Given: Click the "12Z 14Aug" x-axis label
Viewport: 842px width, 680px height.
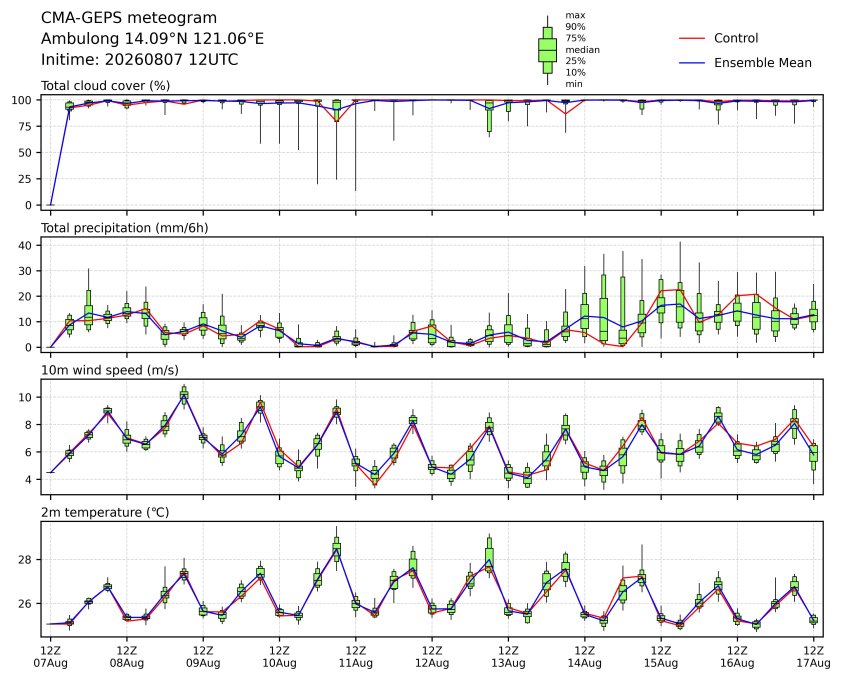Looking at the screenshot, I should [x=584, y=657].
